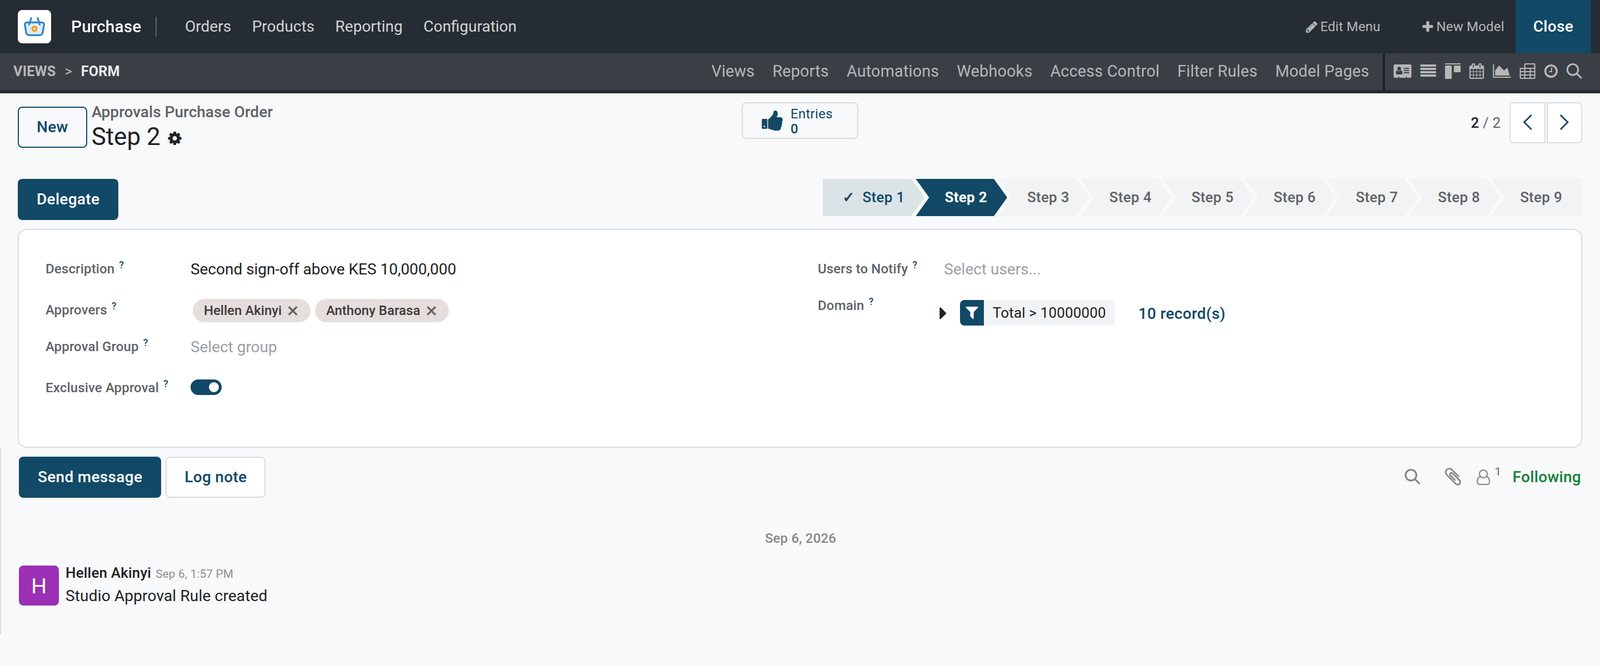Search messages in the chatter
This screenshot has height=666, width=1600.
(1412, 477)
